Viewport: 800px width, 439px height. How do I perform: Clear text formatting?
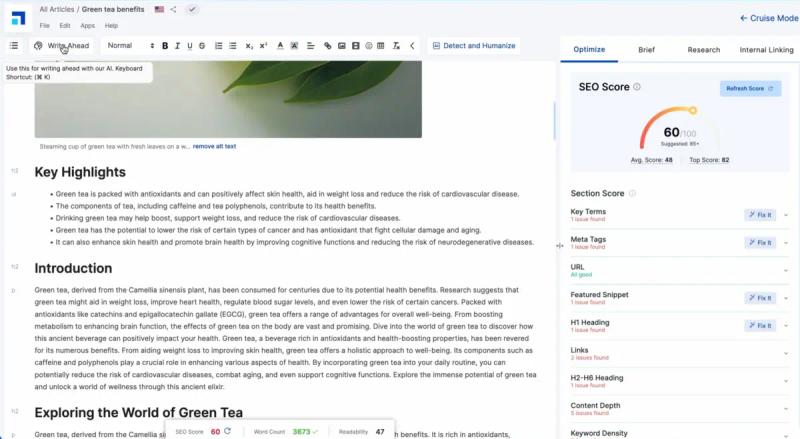(x=396, y=45)
